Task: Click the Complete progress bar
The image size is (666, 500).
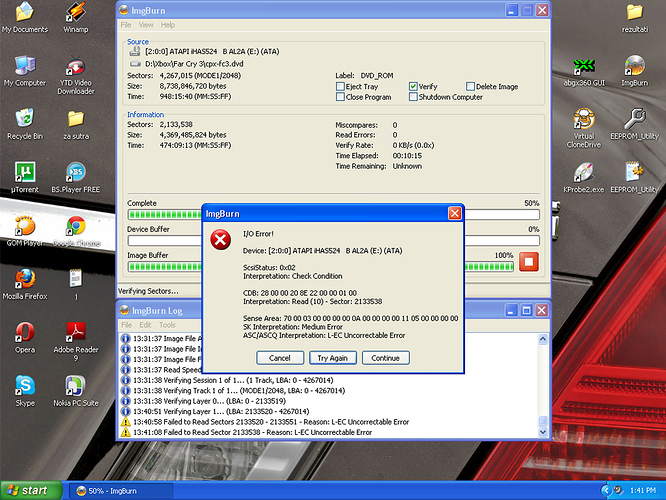Action: click(x=333, y=215)
